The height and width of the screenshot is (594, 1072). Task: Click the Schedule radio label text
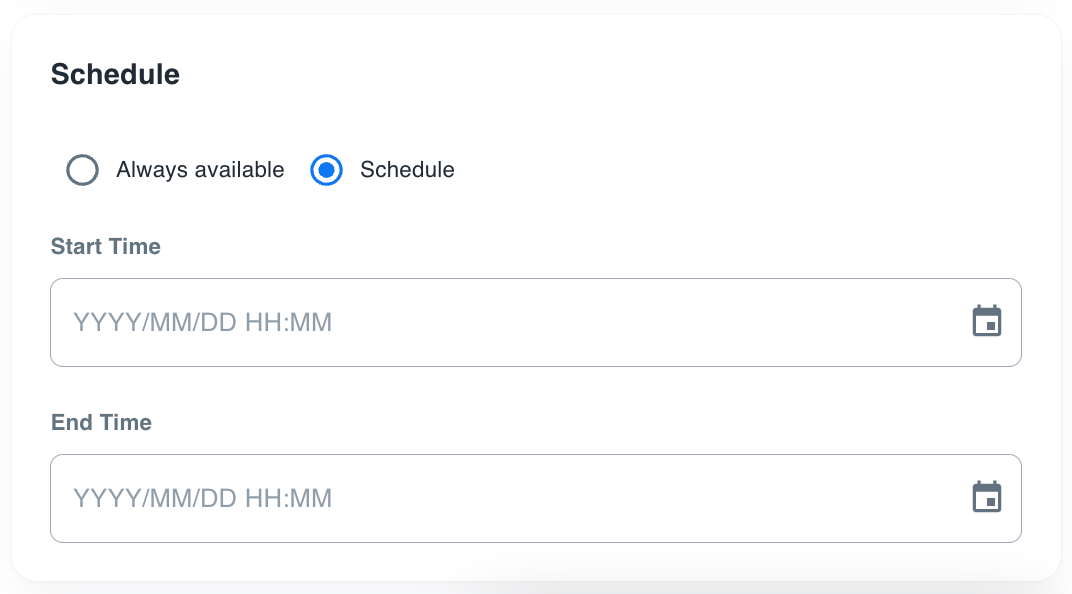tap(407, 170)
